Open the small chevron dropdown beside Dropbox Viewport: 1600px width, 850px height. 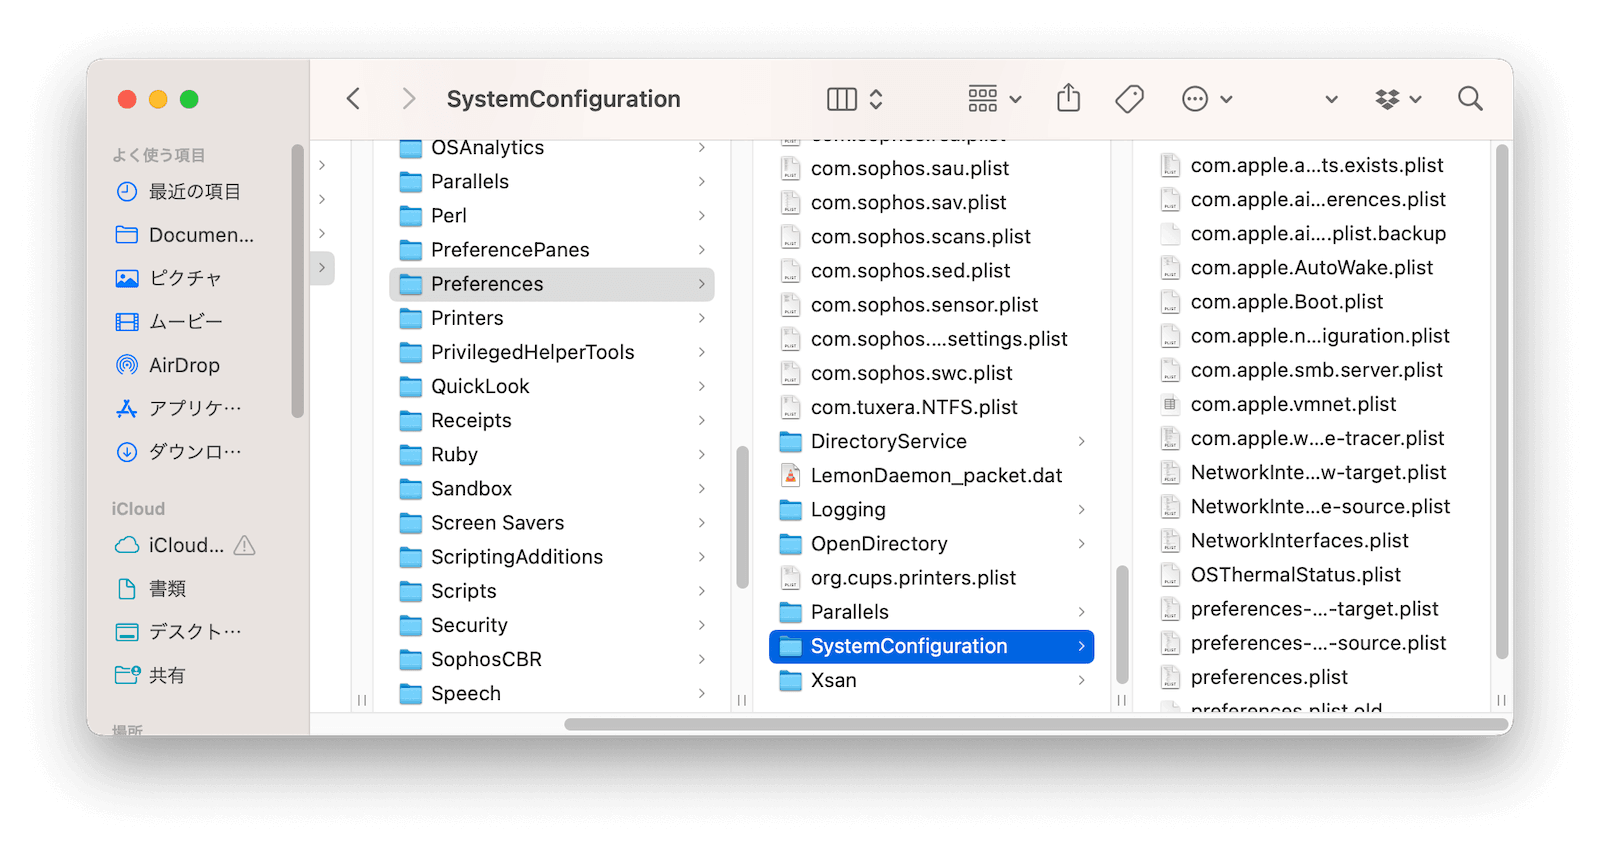tap(1331, 100)
